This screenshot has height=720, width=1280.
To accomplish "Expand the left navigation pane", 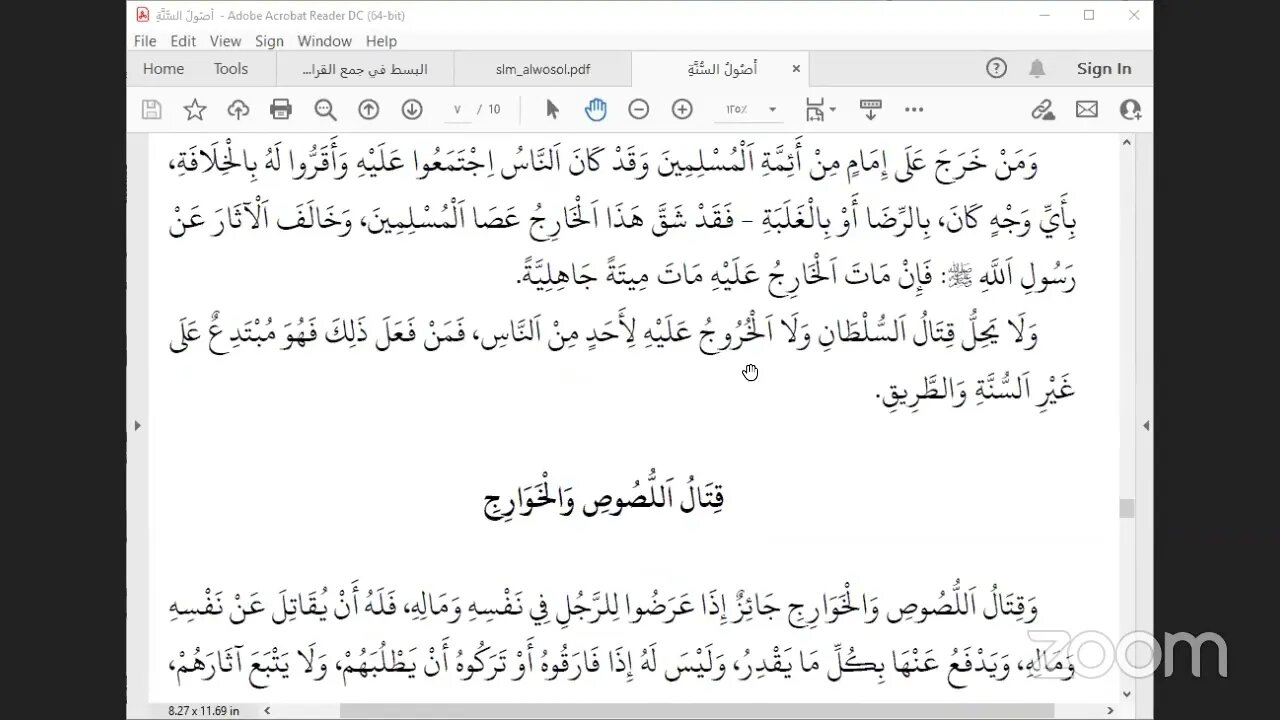I will [x=137, y=425].
